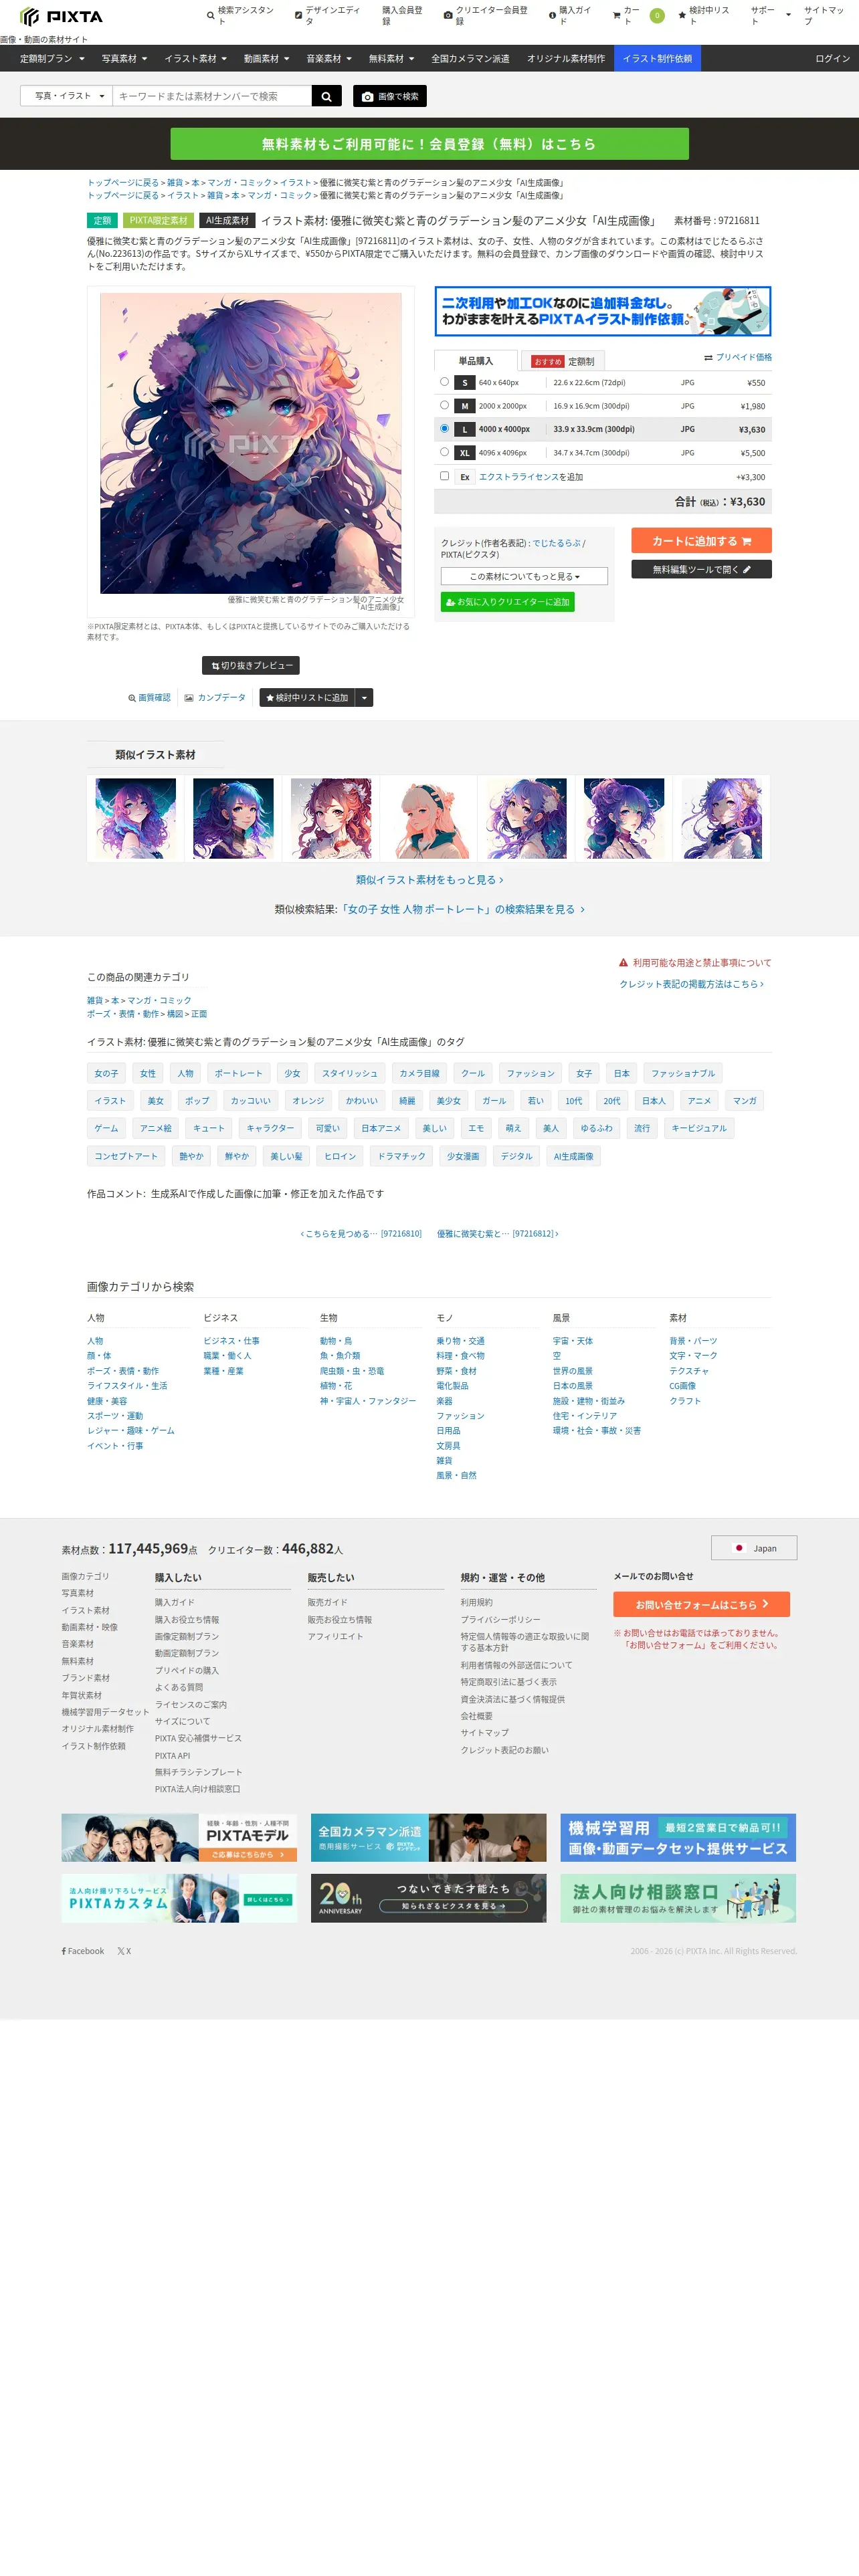Open the Japan region selector
The width and height of the screenshot is (859, 2576).
[754, 1548]
